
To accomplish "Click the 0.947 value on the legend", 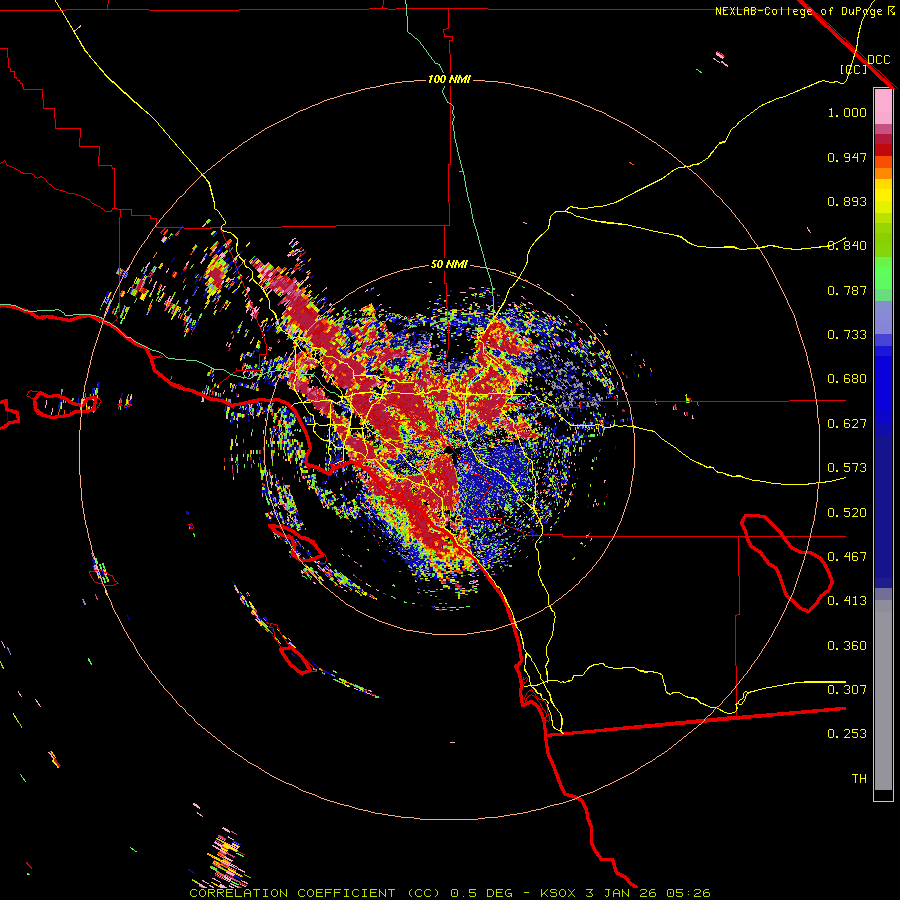I will (847, 157).
